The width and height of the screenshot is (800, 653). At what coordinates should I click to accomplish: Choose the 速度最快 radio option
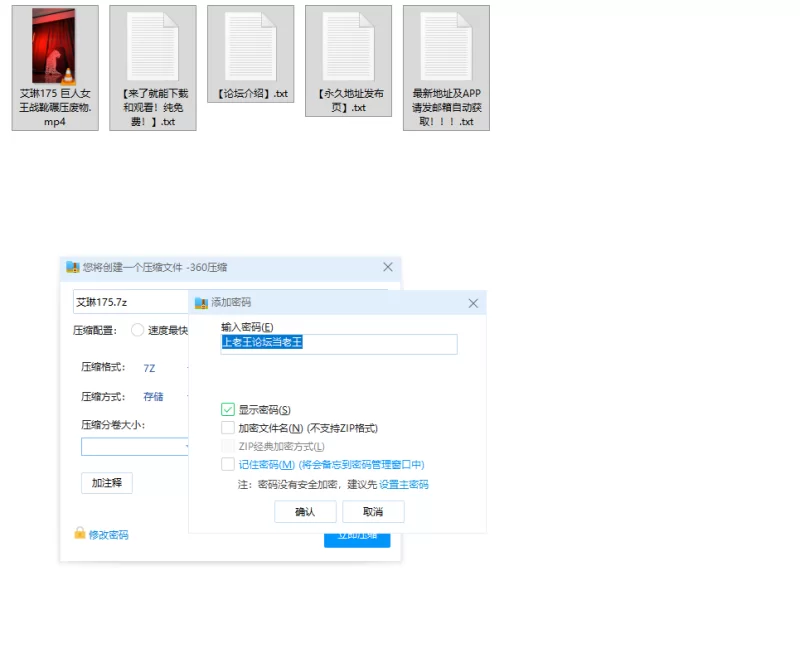[138, 330]
